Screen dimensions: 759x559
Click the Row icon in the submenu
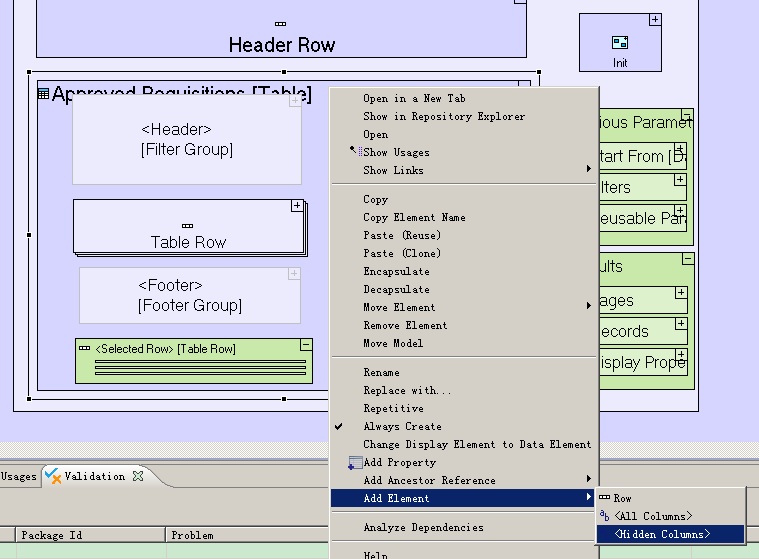point(604,498)
